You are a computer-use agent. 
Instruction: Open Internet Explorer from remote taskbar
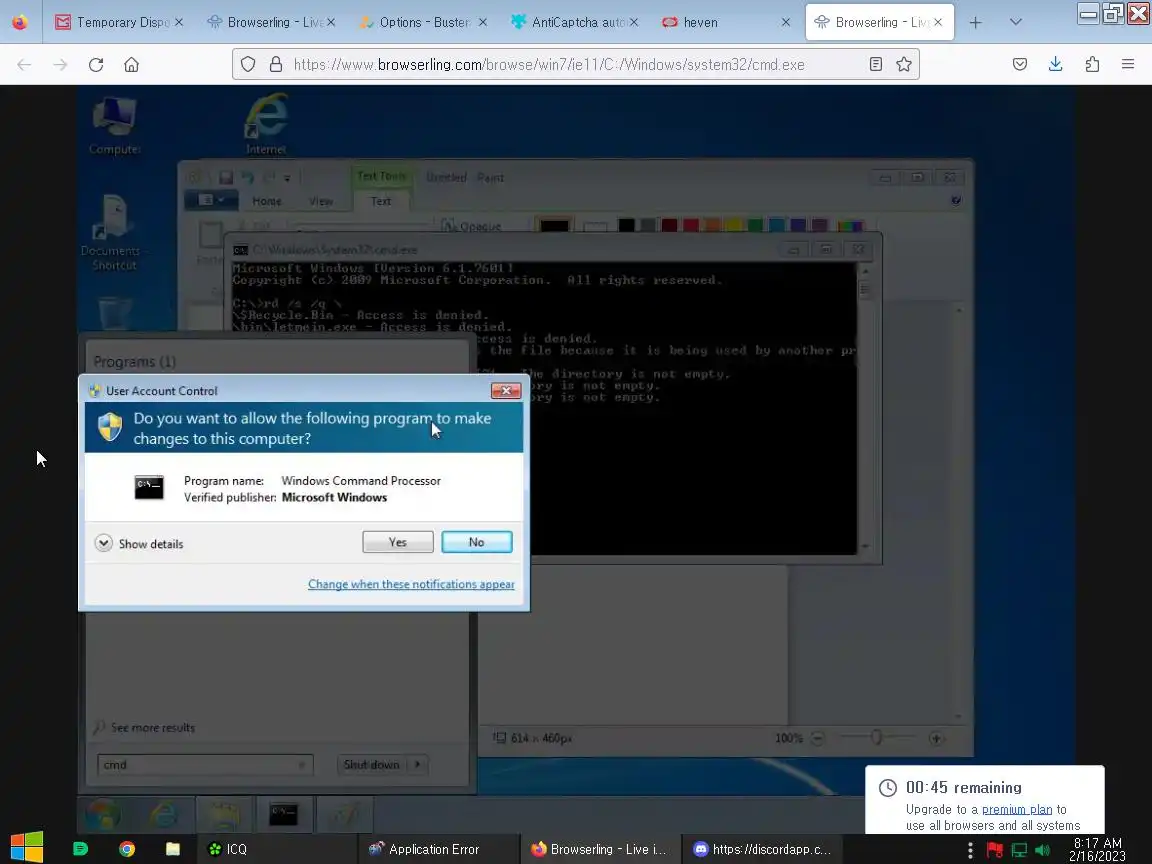164,814
